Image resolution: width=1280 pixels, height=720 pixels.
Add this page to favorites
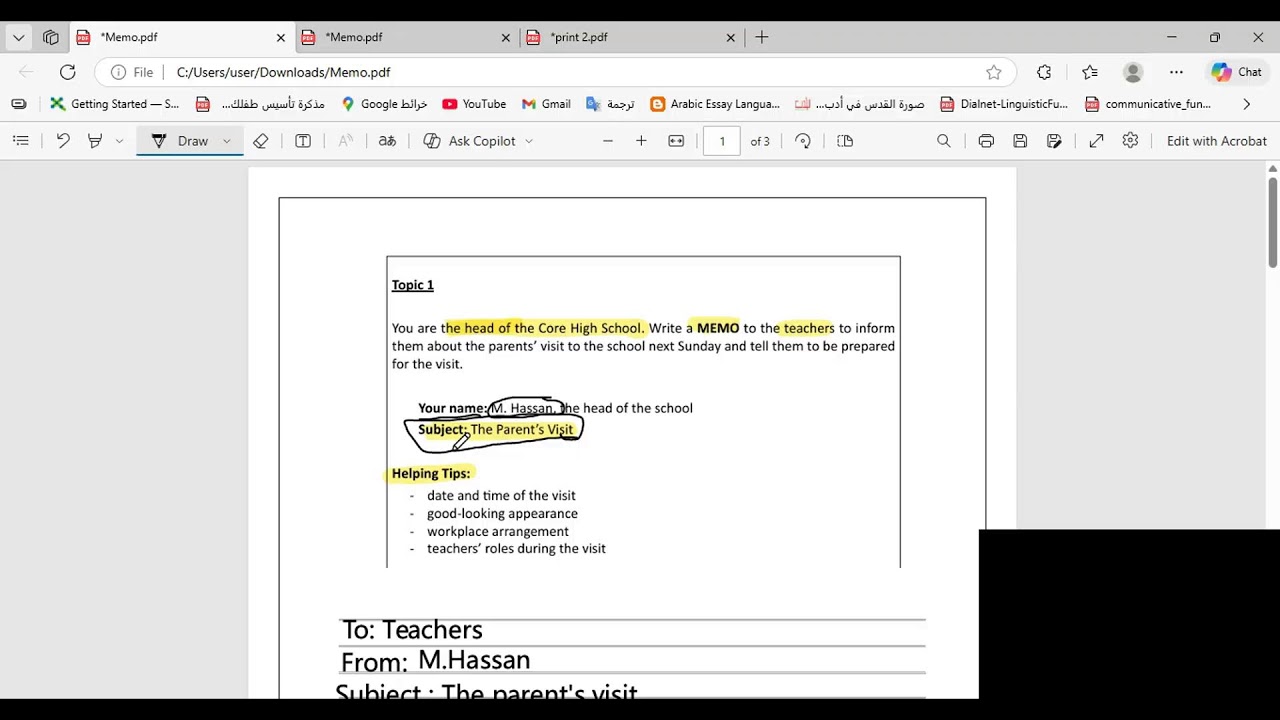pos(993,72)
